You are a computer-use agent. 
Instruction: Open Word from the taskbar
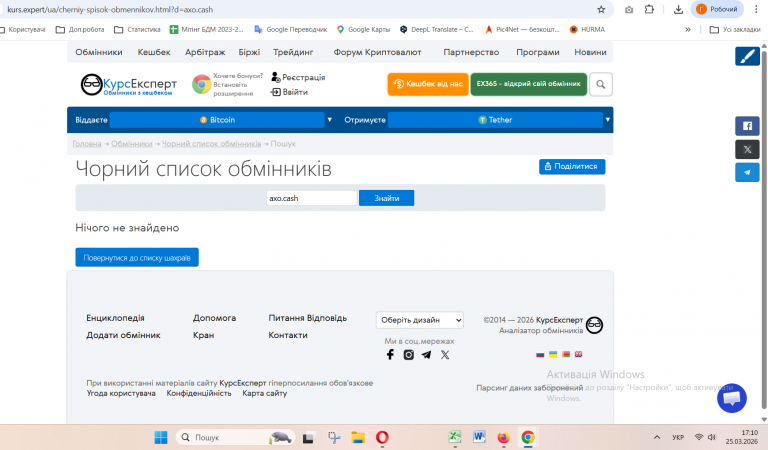point(479,437)
